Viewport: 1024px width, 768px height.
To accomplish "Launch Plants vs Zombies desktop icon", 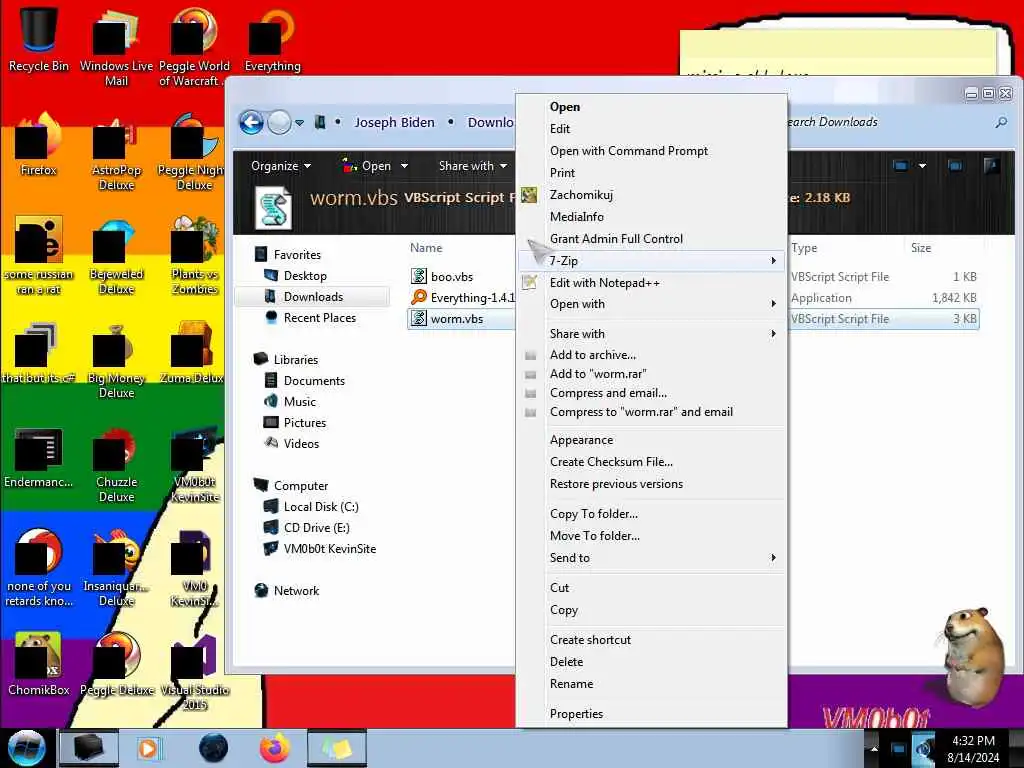I will click(x=195, y=257).
